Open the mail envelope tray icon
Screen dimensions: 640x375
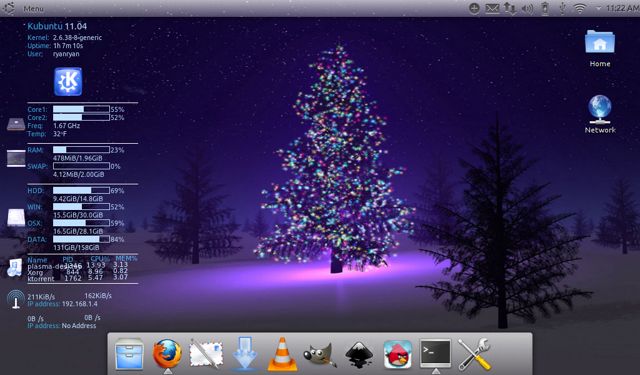tap(492, 8)
